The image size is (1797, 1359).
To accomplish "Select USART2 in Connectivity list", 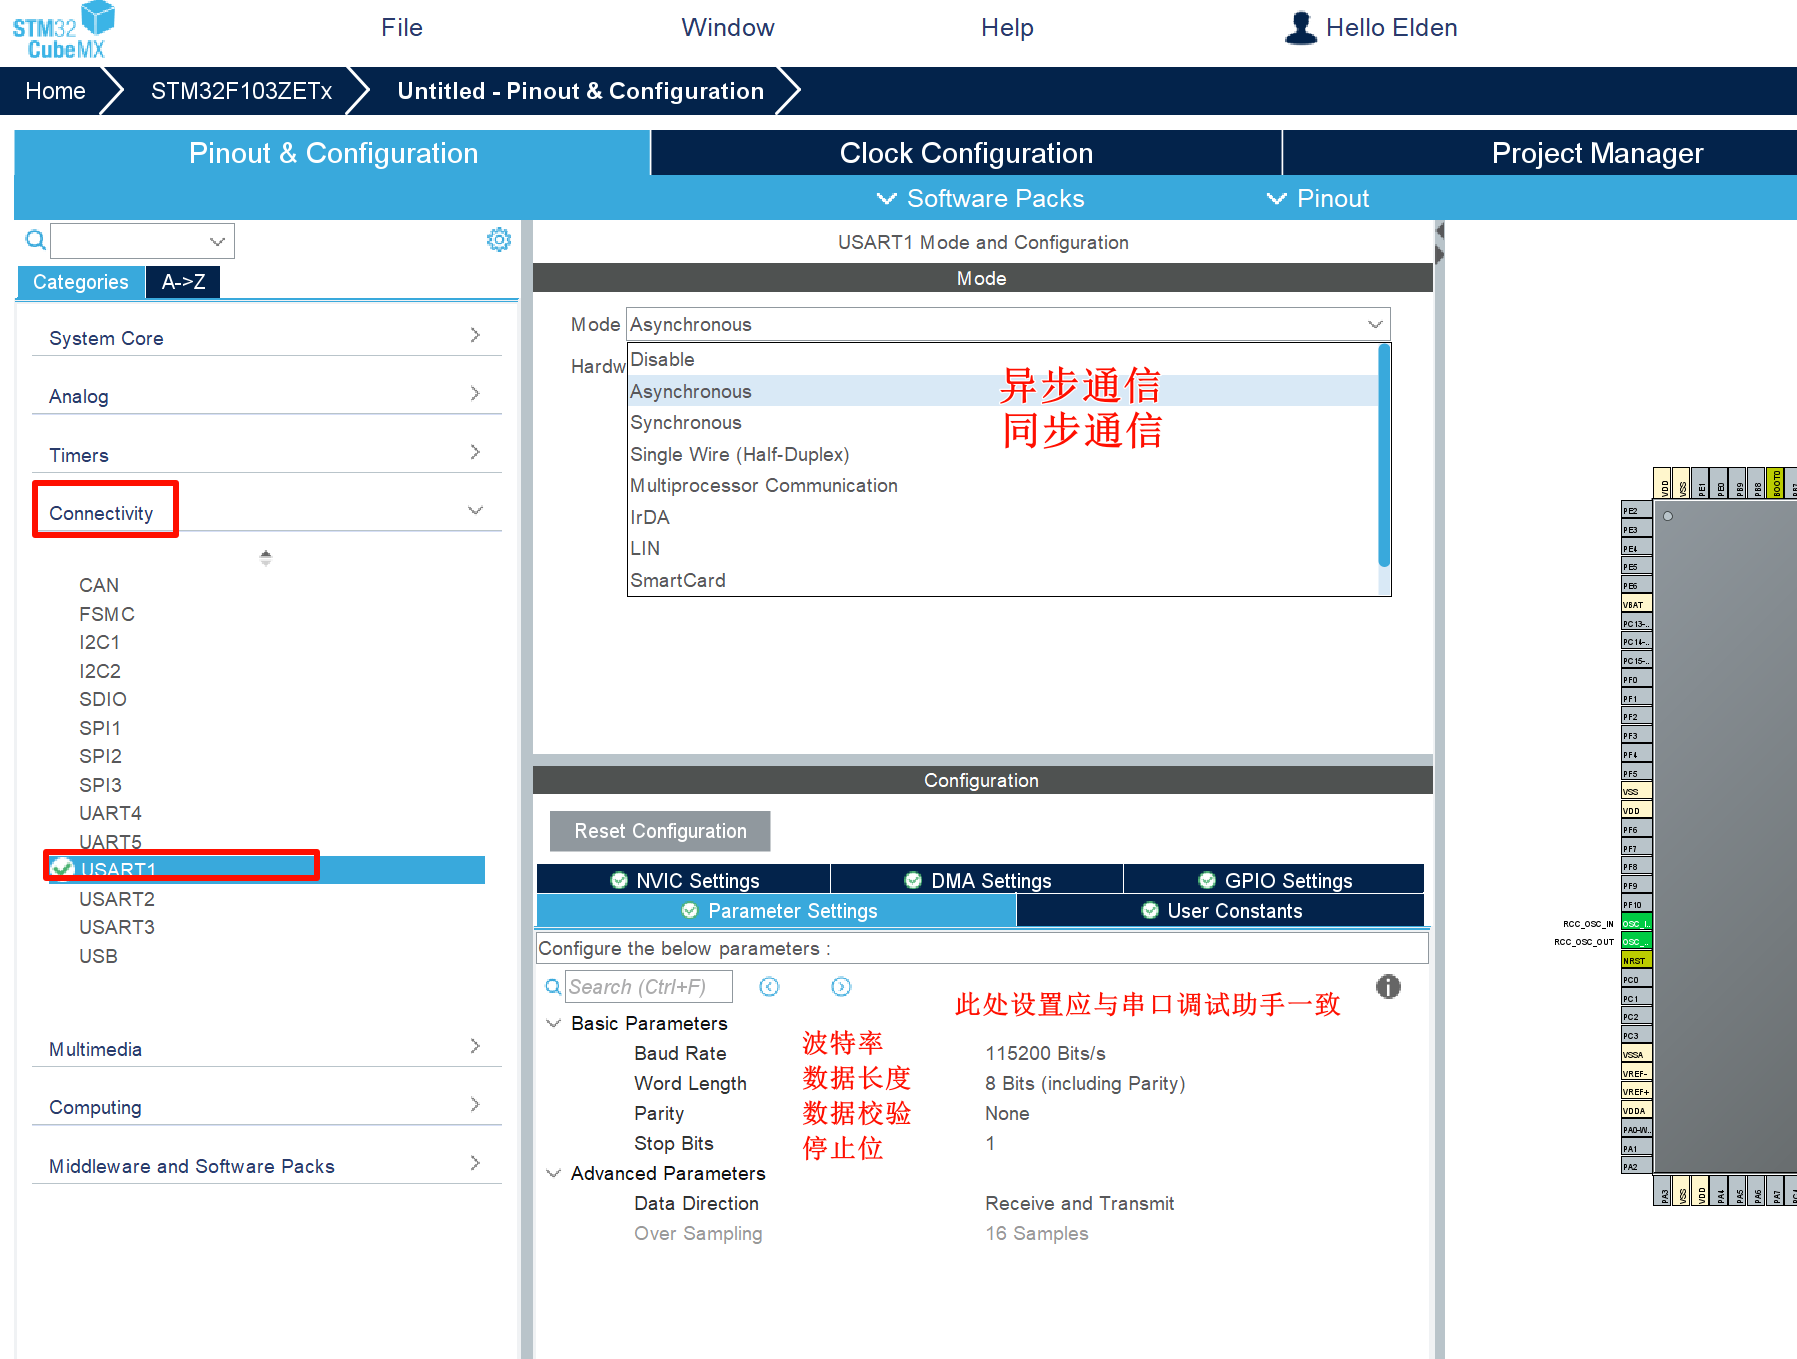I will click(117, 899).
